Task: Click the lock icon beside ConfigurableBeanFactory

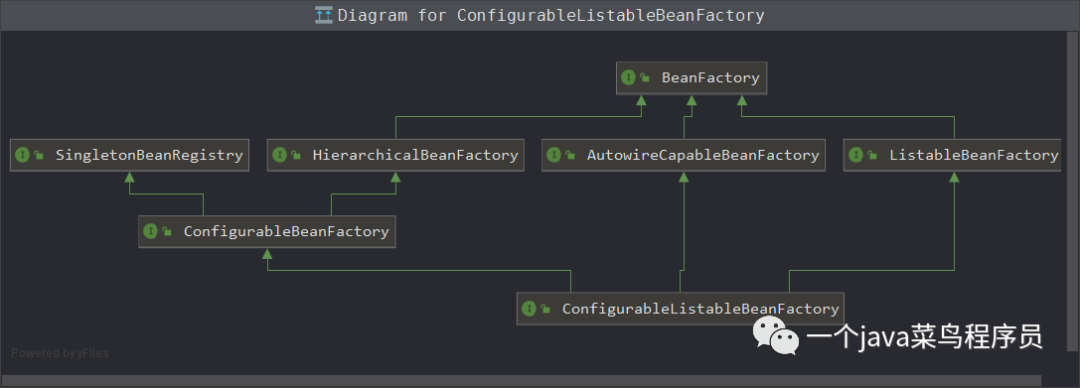Action: point(167,232)
